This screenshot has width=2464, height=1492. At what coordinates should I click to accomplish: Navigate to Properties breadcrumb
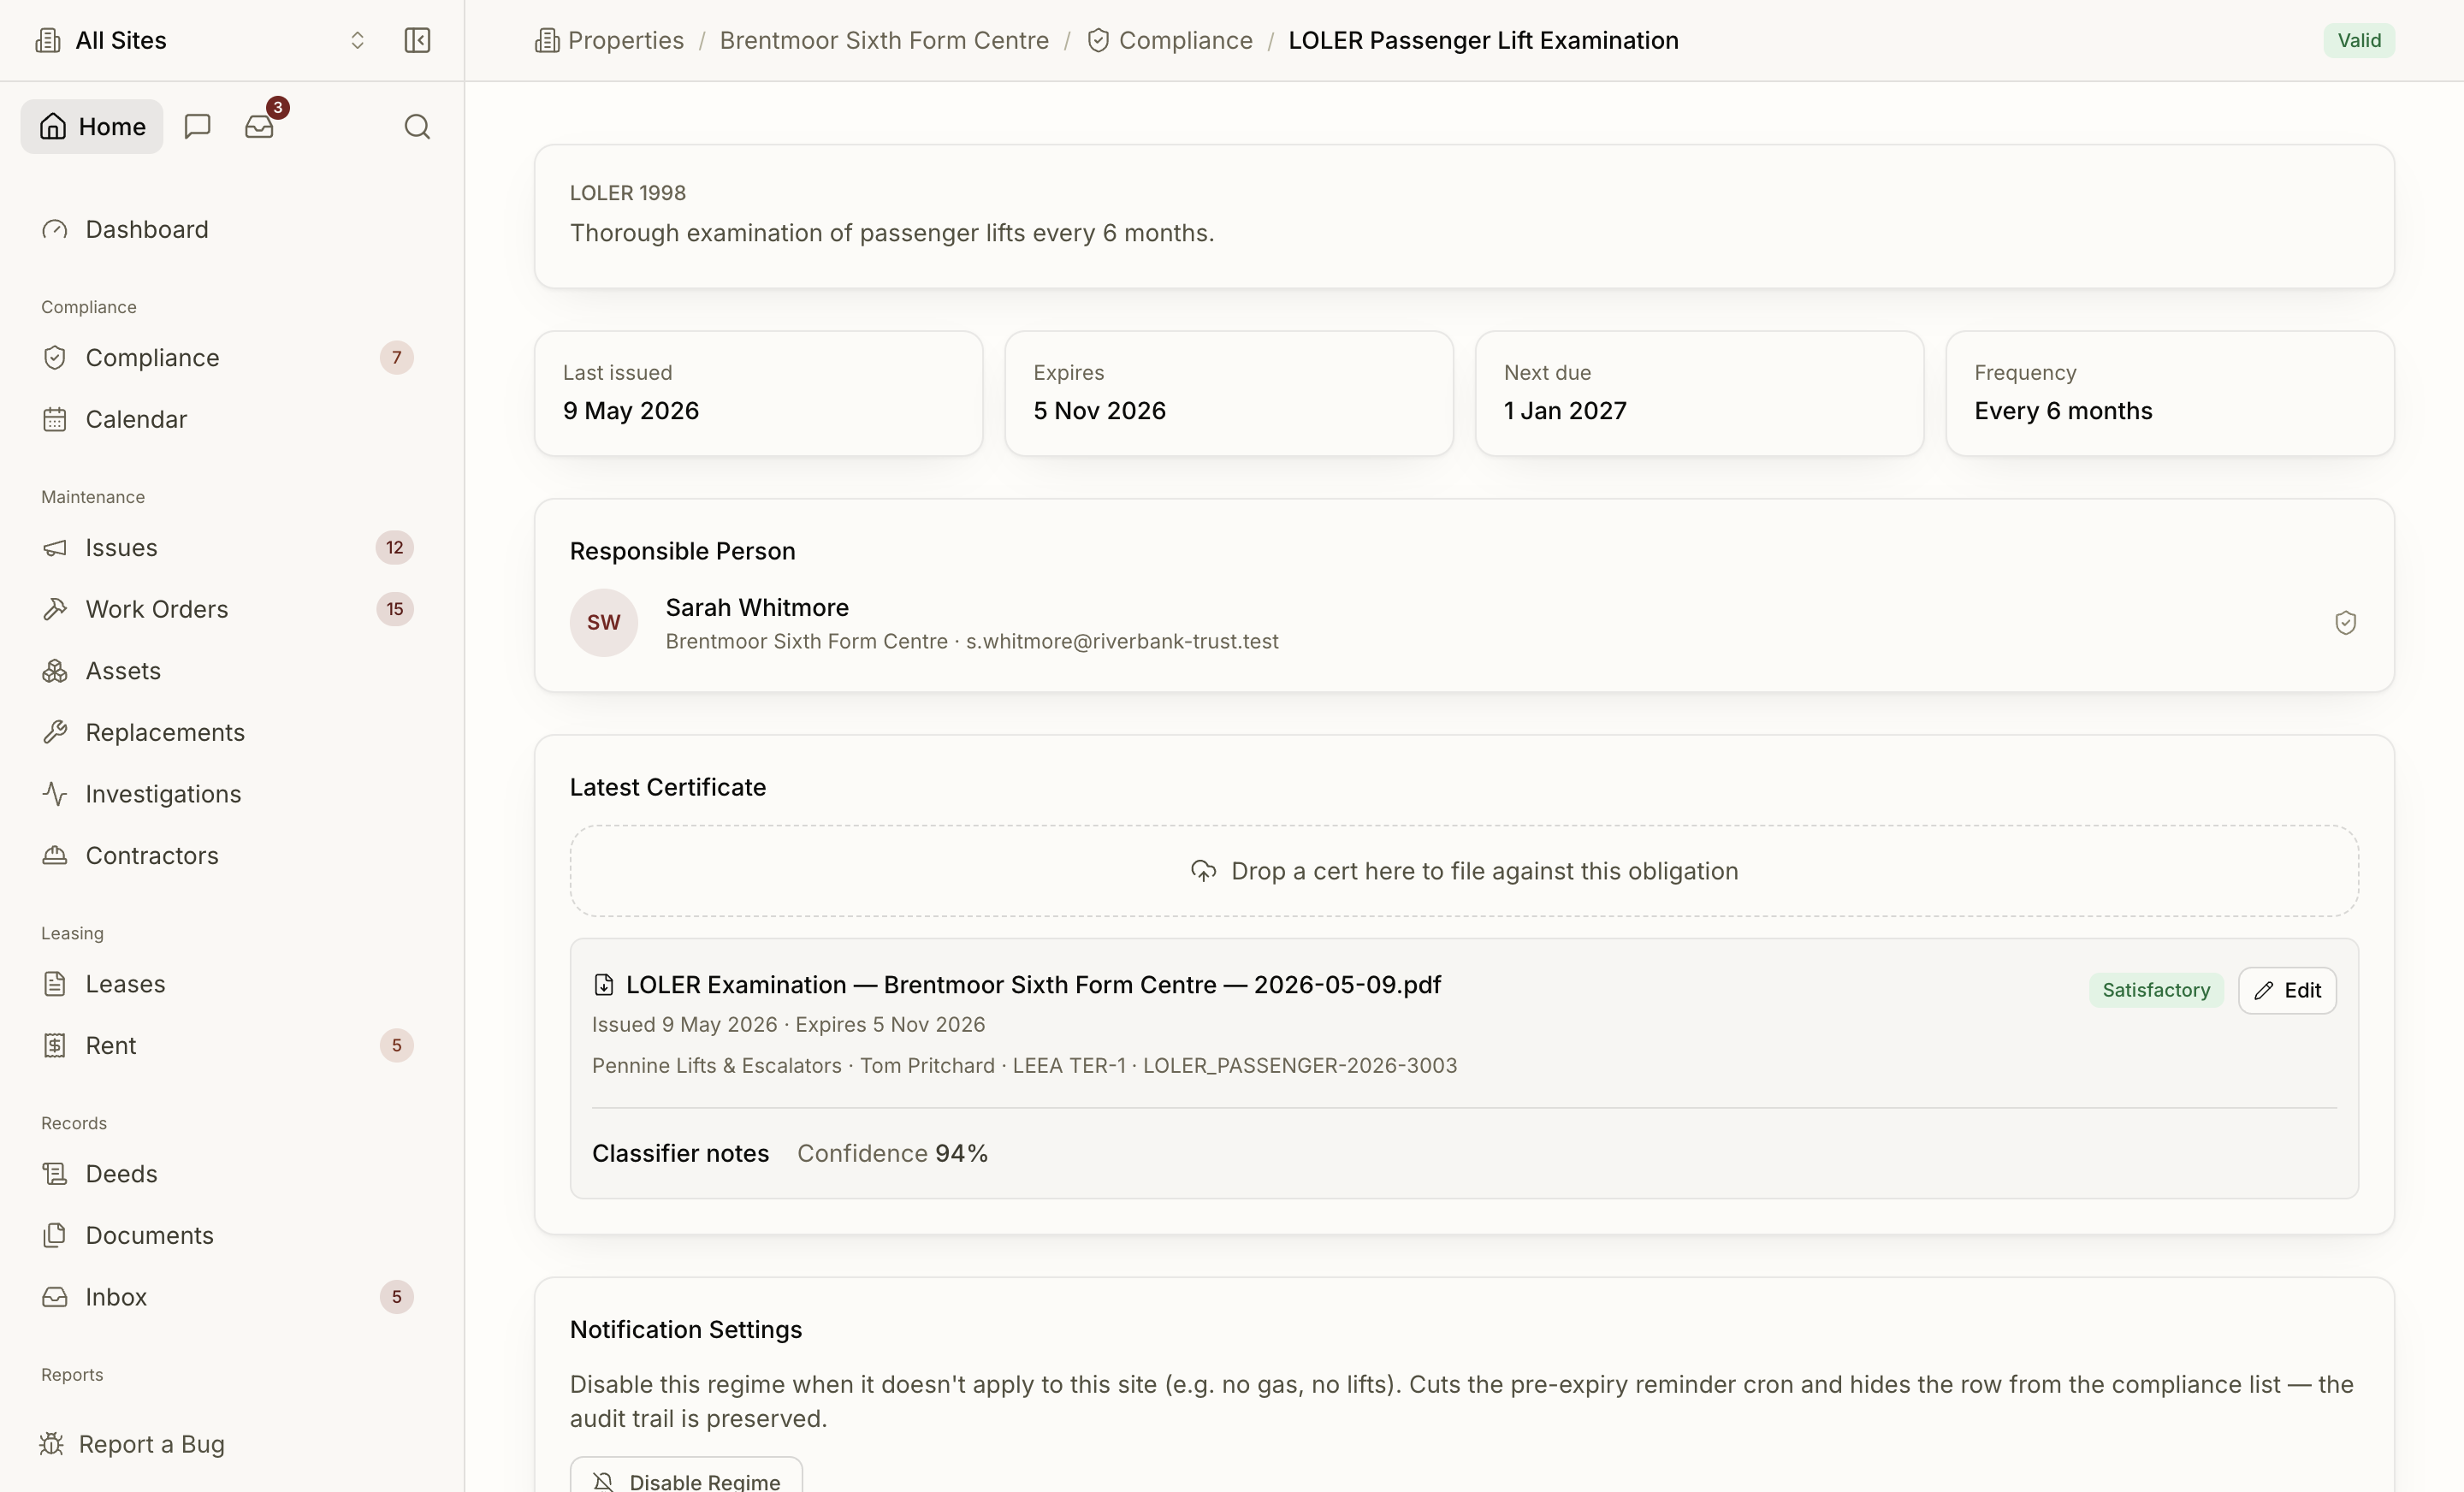point(610,40)
